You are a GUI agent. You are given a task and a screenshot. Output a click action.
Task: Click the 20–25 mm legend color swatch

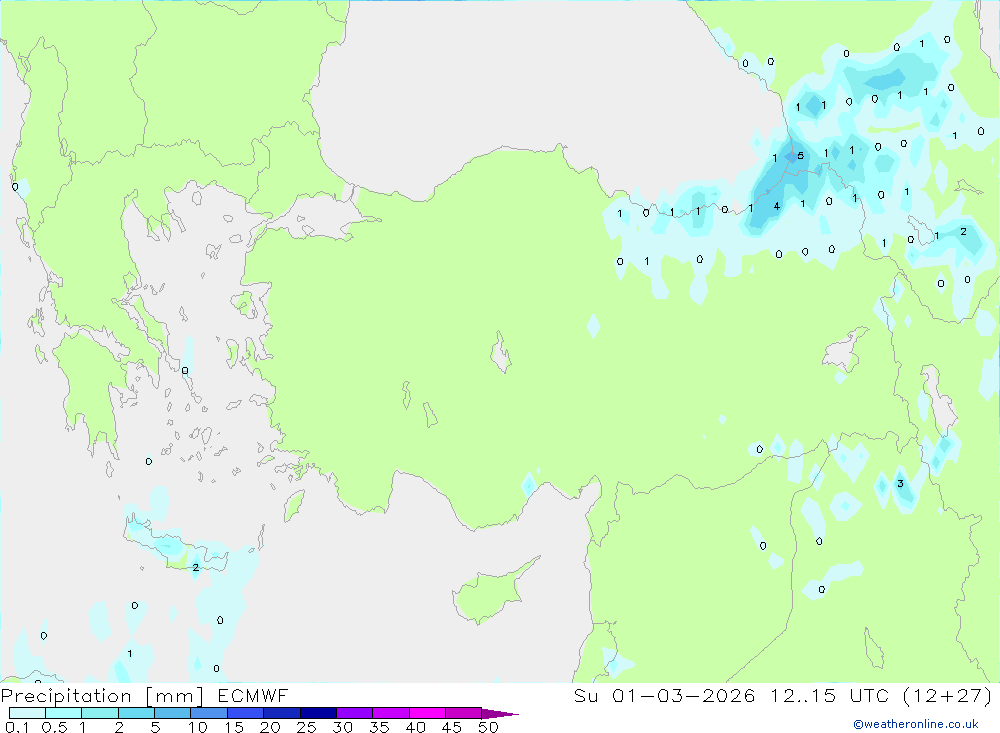pos(282,713)
